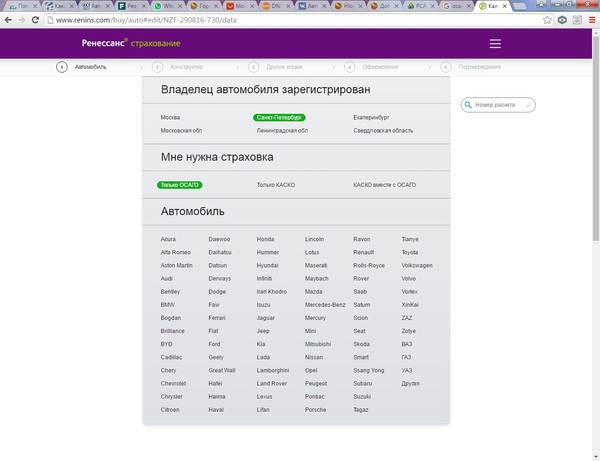Screen dimensions: 600x461
Task: Select Екатеринбург as owner region
Action: [372, 117]
